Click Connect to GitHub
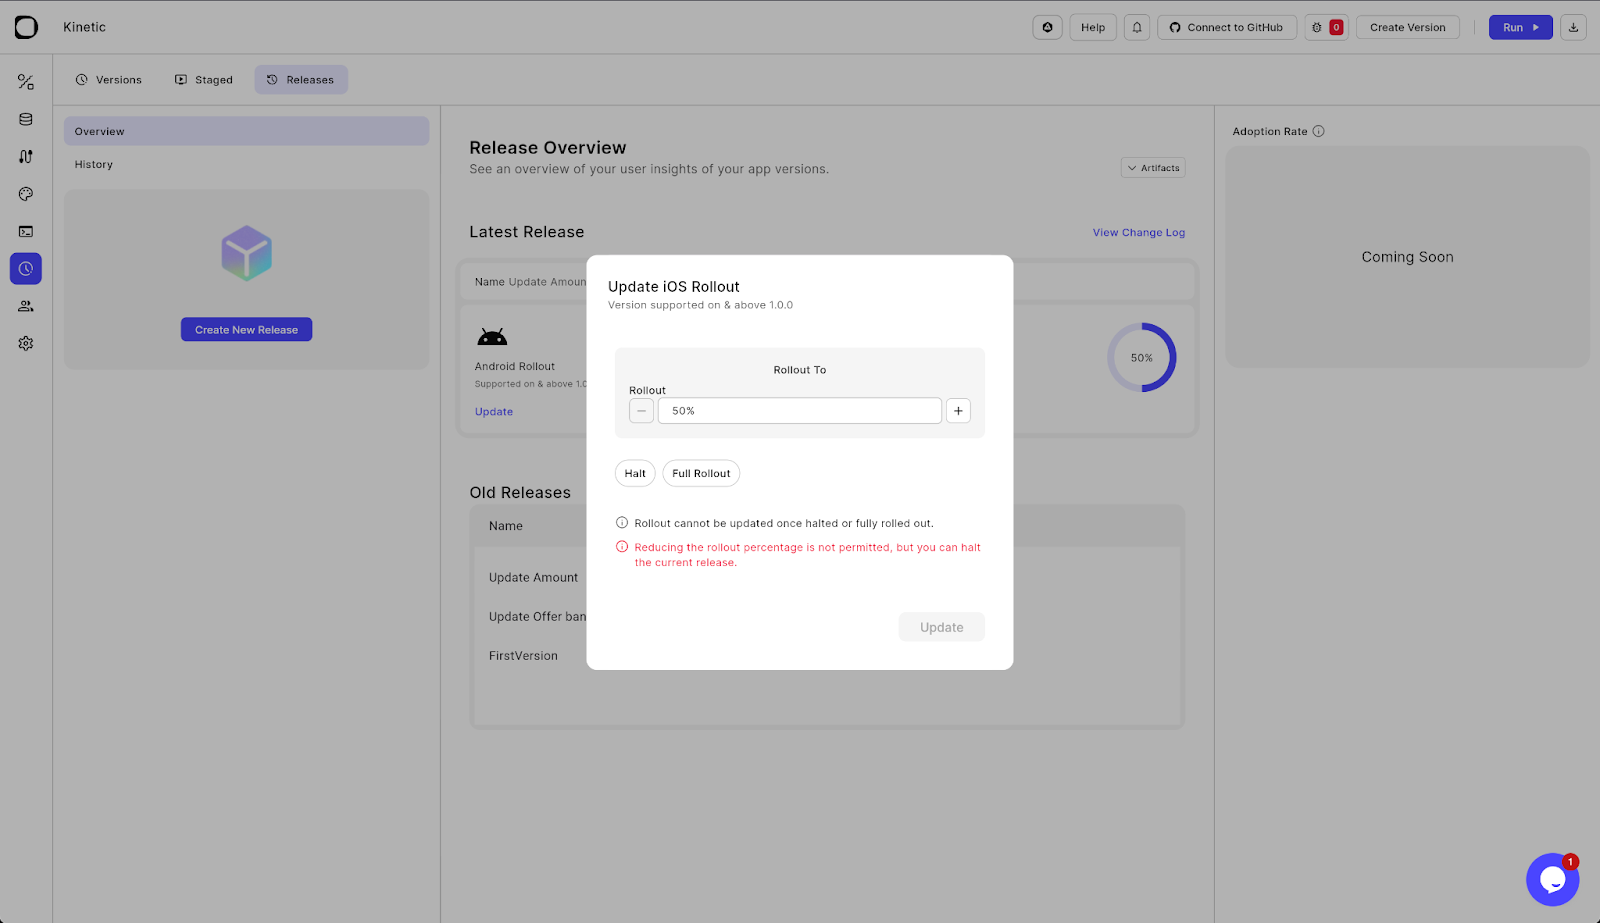This screenshot has height=923, width=1600. (x=1227, y=27)
